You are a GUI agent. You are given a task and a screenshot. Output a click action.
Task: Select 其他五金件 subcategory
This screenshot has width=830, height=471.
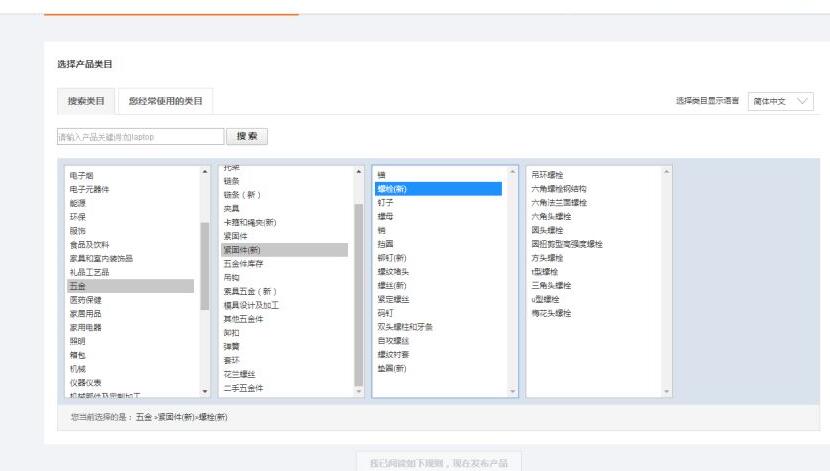pos(243,319)
